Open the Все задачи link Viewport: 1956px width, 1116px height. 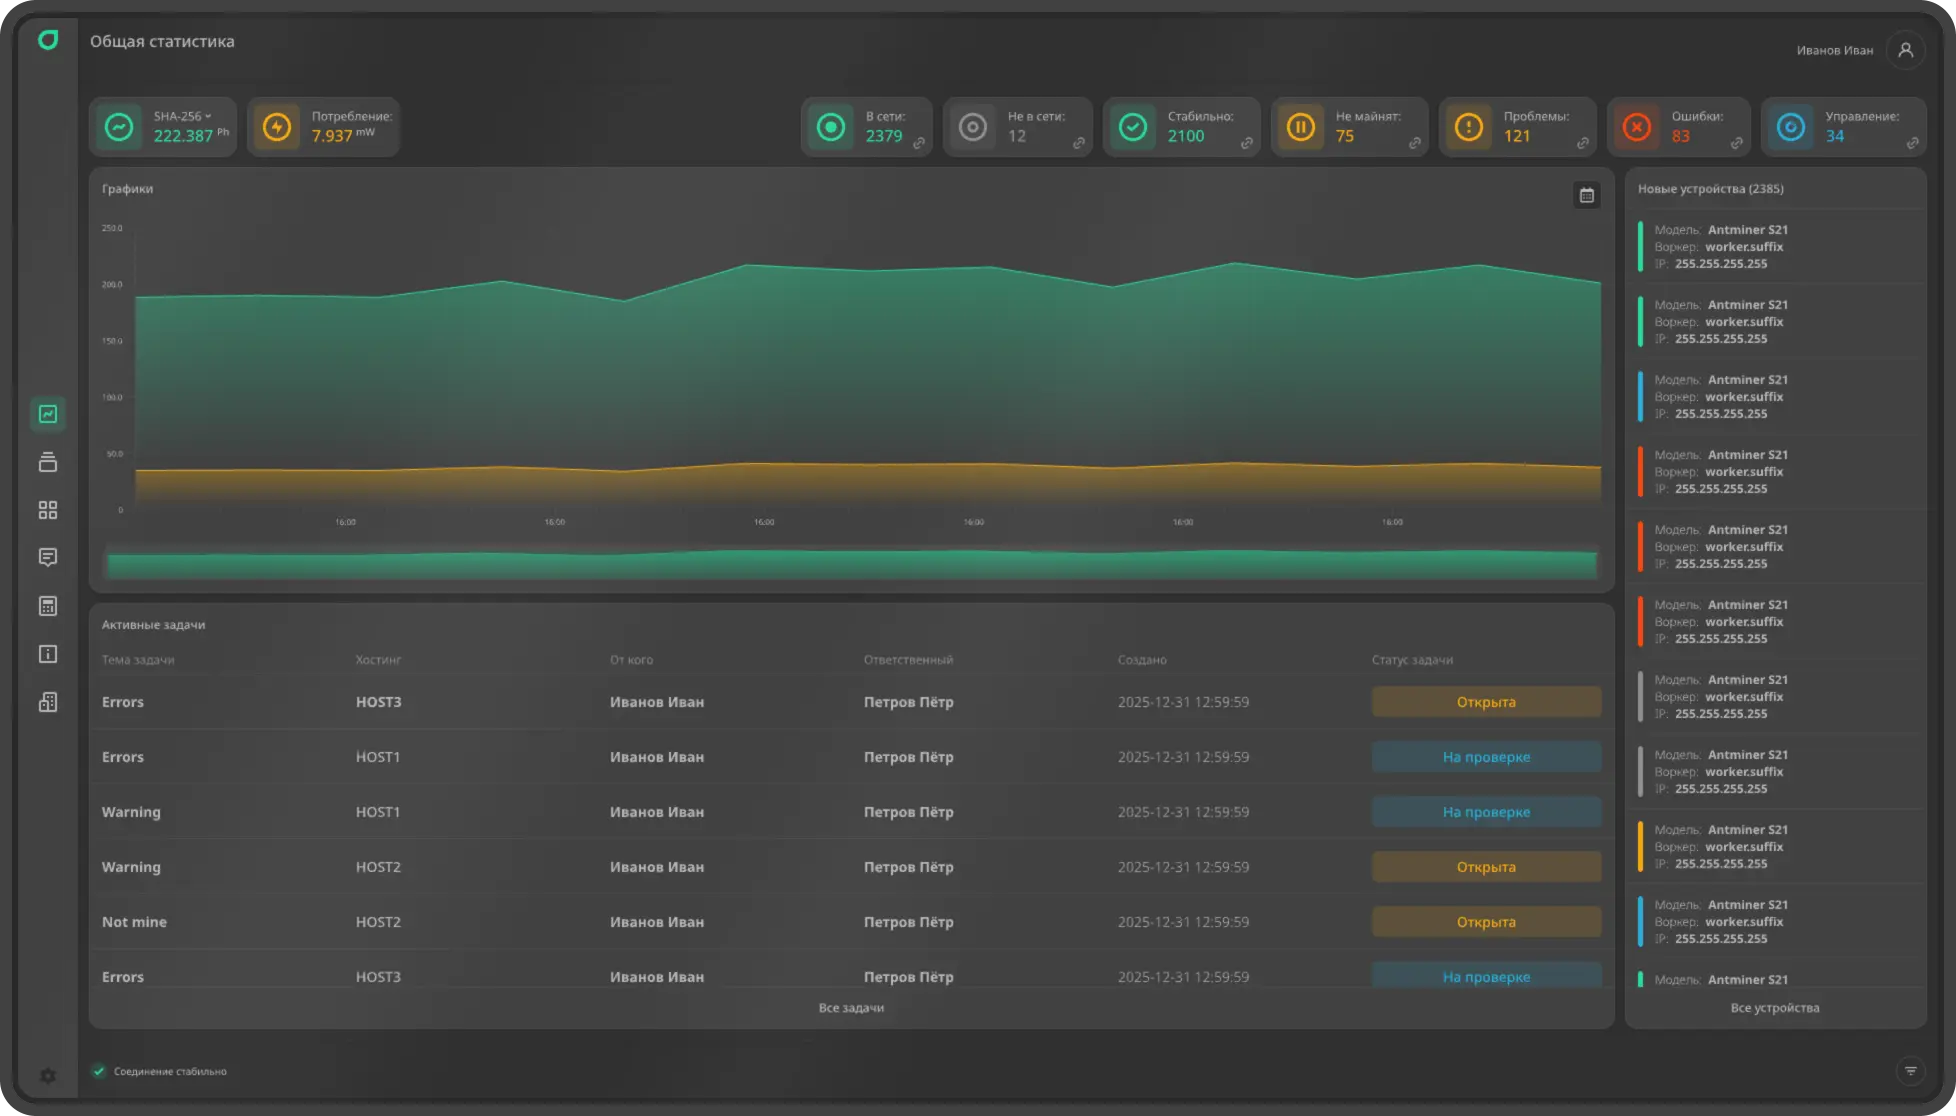(851, 1008)
